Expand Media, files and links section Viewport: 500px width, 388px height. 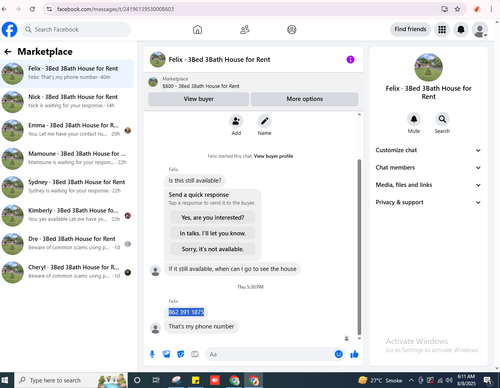[428, 185]
